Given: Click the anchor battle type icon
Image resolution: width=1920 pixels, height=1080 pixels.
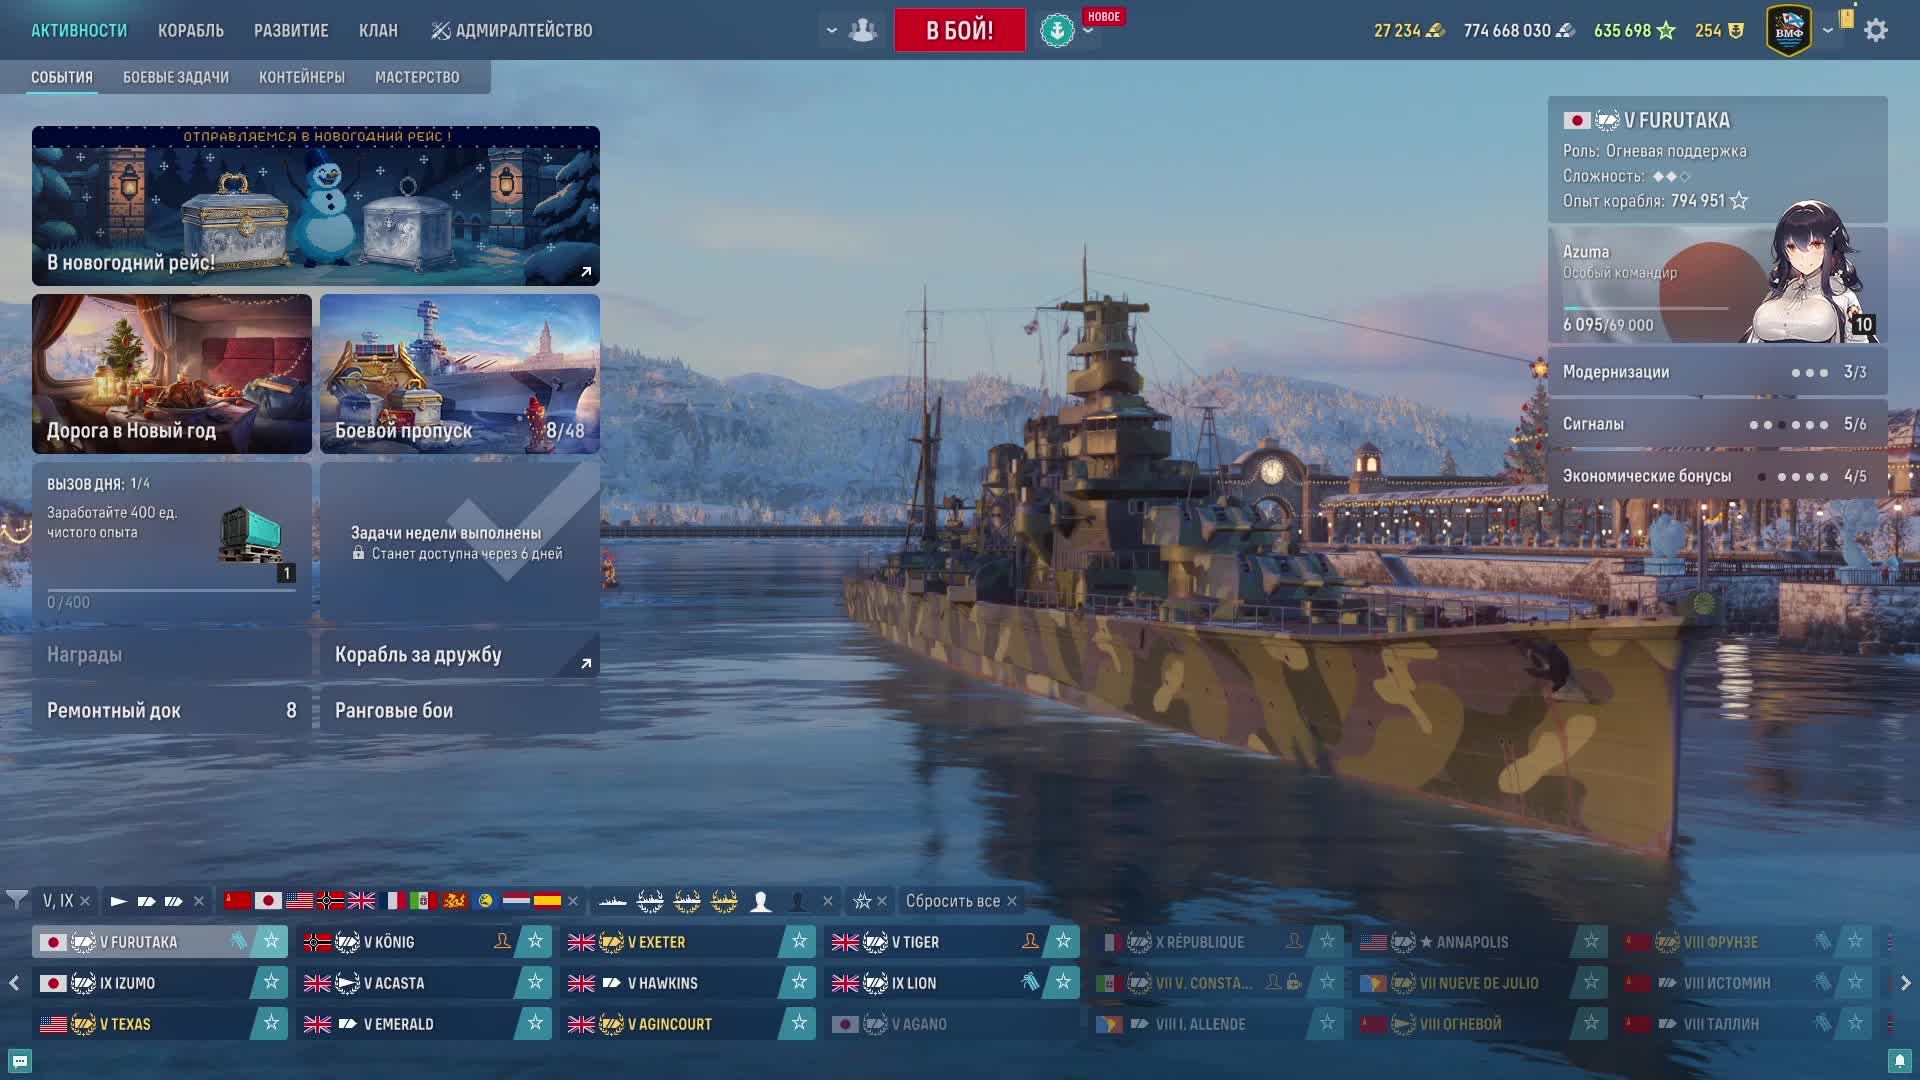Looking at the screenshot, I should tap(1057, 31).
